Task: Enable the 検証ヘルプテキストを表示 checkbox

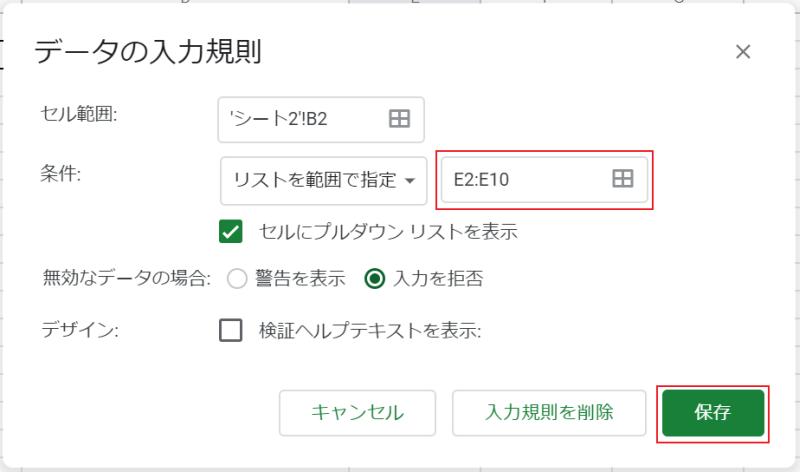Action: pyautogui.click(x=231, y=330)
